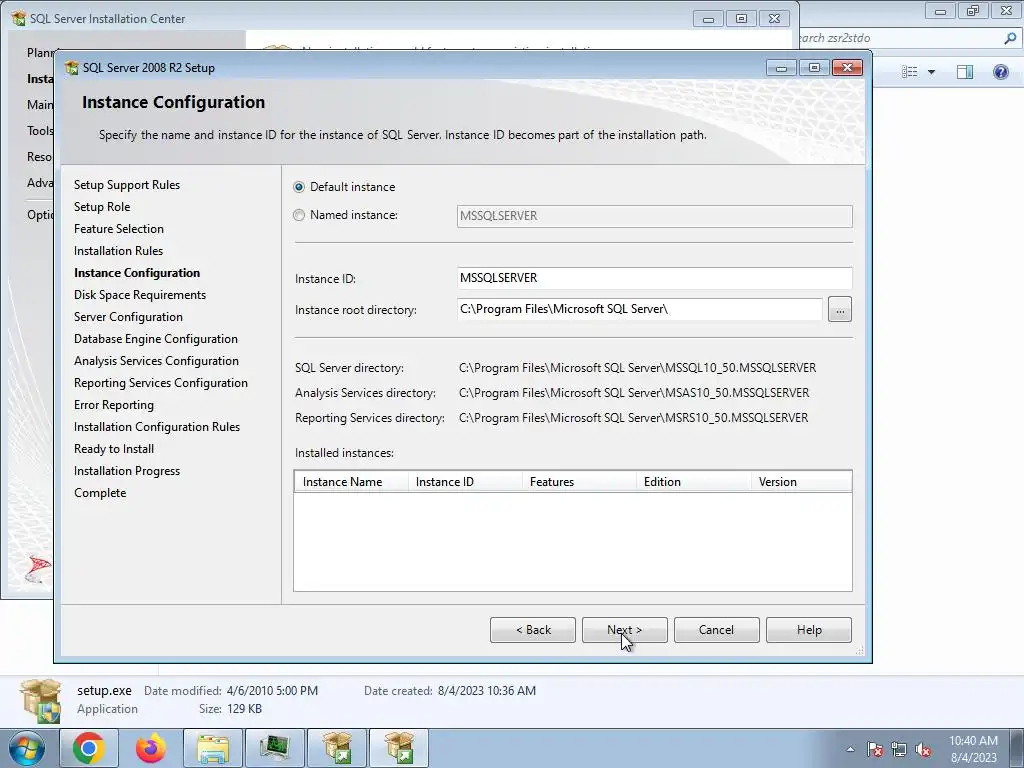
Task: Click the SQL Server Setup title bar icon
Action: coord(71,68)
